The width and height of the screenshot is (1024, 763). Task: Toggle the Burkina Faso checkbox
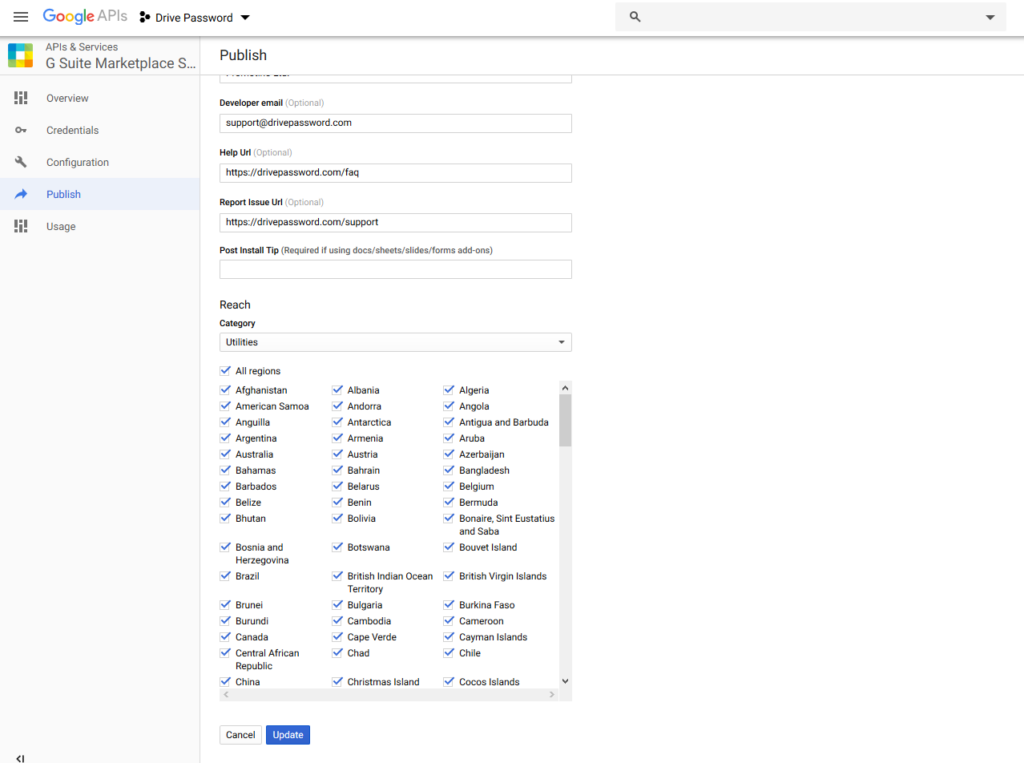(449, 605)
